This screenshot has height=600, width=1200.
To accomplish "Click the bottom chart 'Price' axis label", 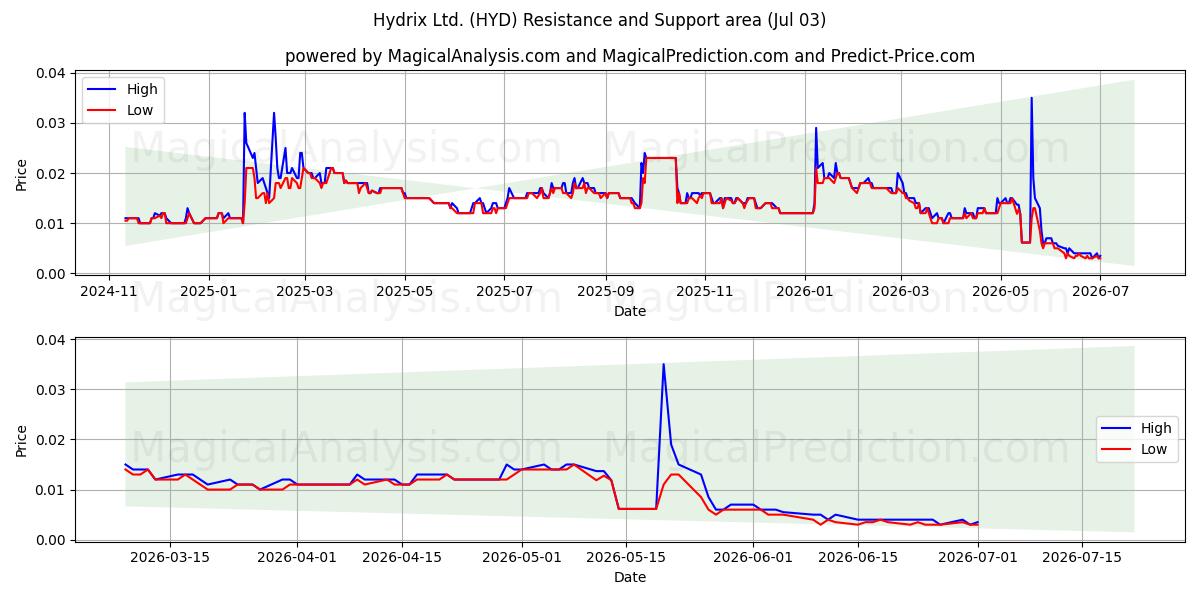I will 22,440.
